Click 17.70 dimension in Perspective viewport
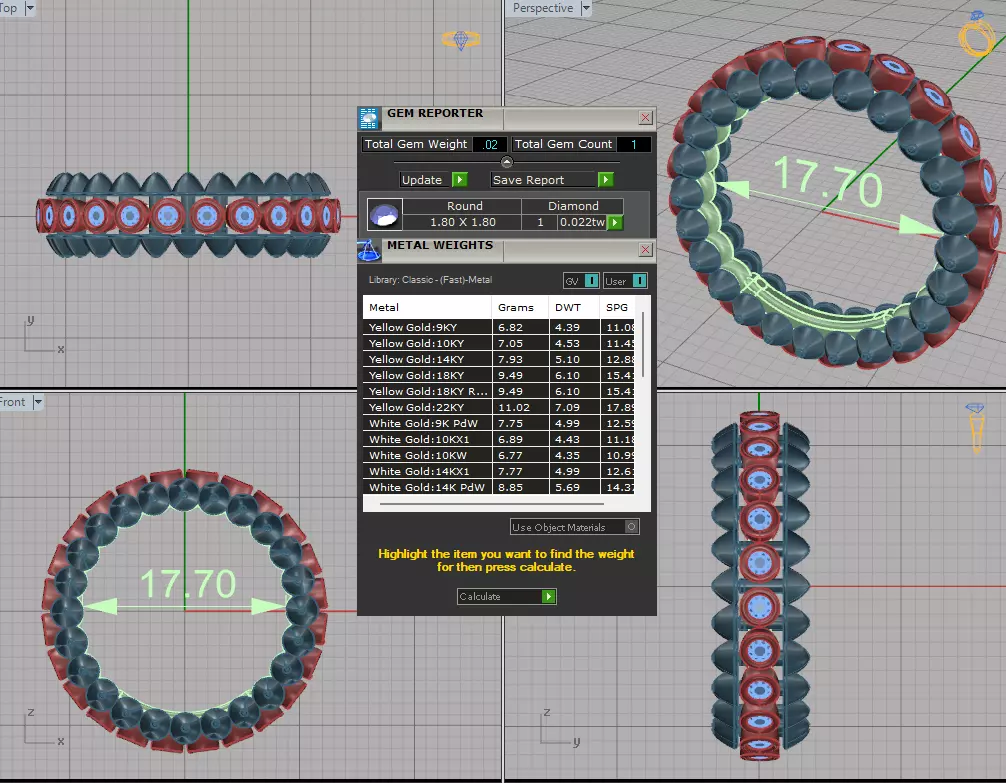 828,181
